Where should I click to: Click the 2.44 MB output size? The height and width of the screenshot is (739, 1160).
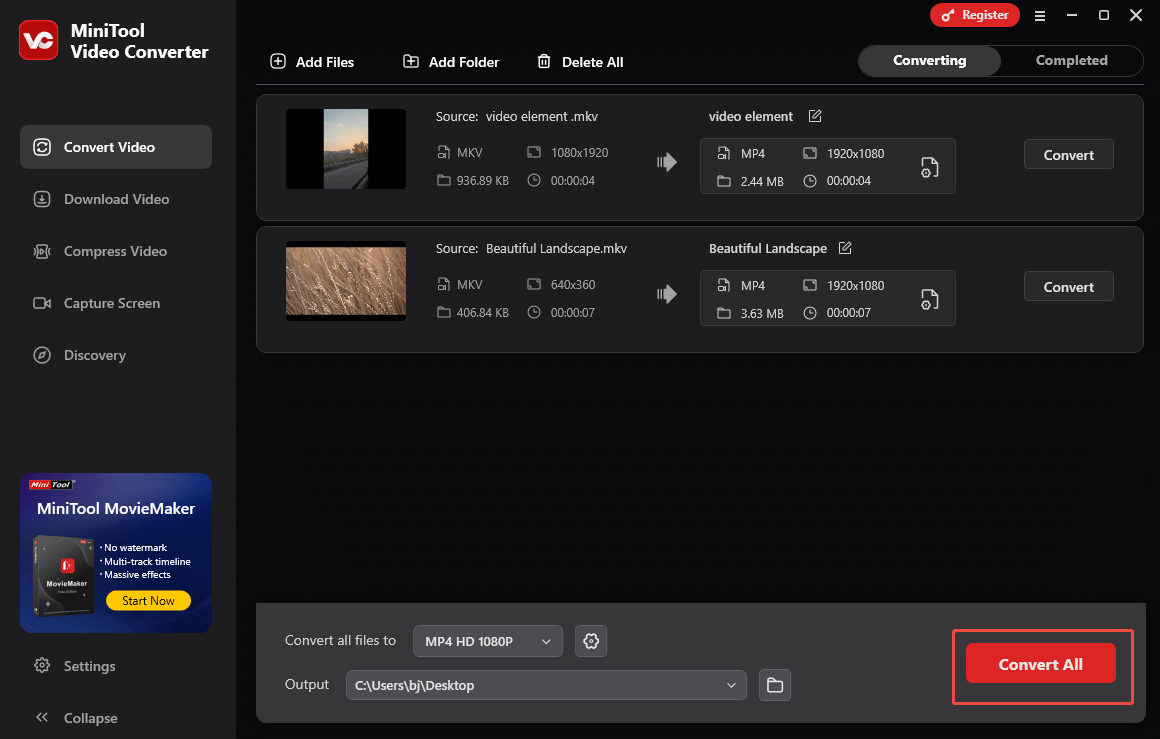[x=762, y=181]
